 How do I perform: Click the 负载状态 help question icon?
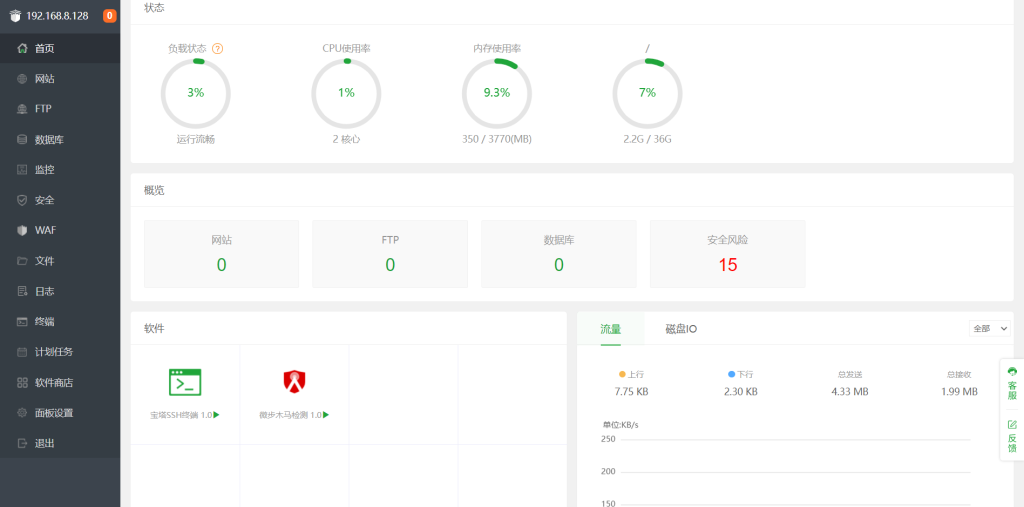[218, 48]
